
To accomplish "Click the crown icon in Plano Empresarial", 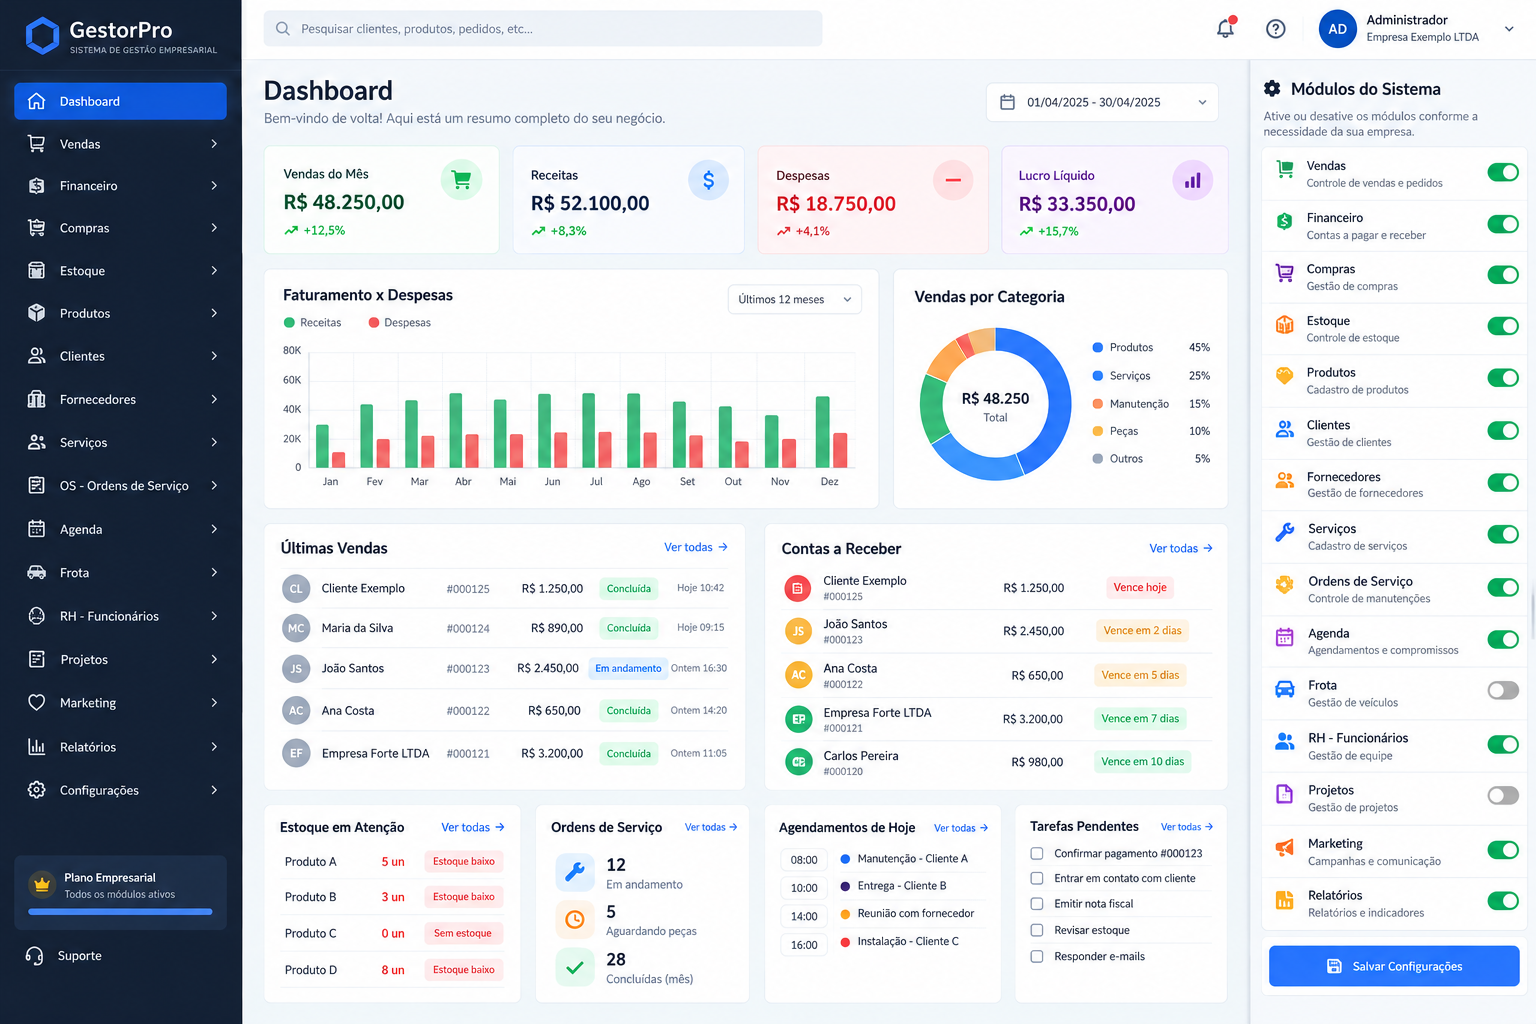I will 42,884.
